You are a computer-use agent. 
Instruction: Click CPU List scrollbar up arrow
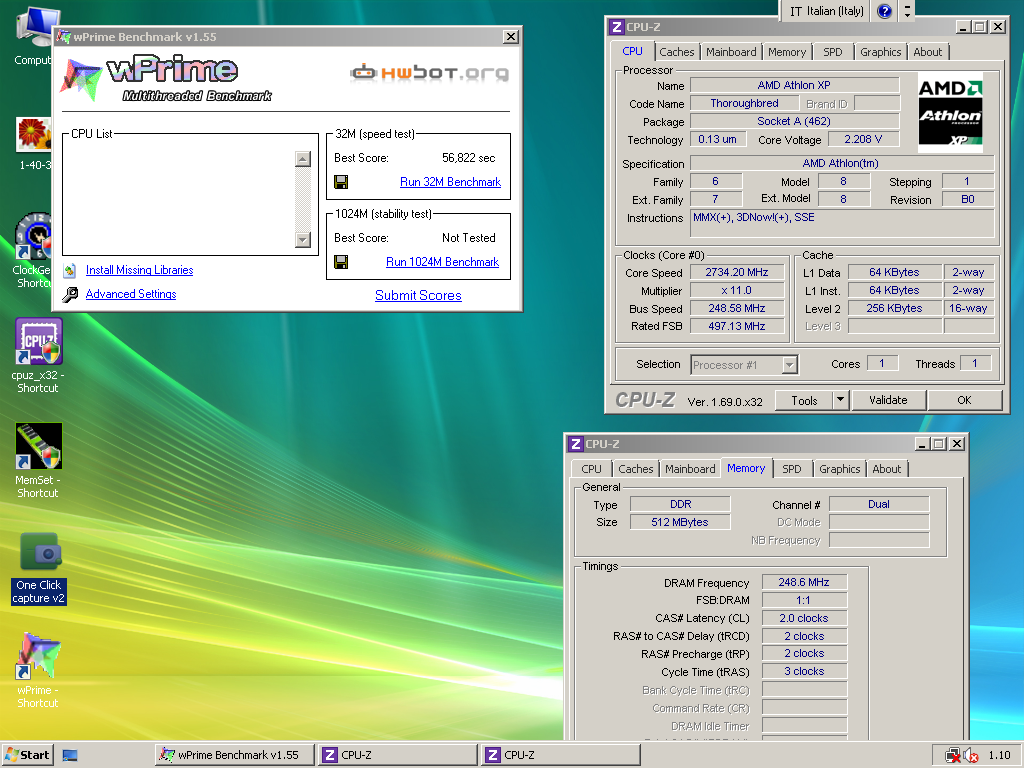click(302, 159)
